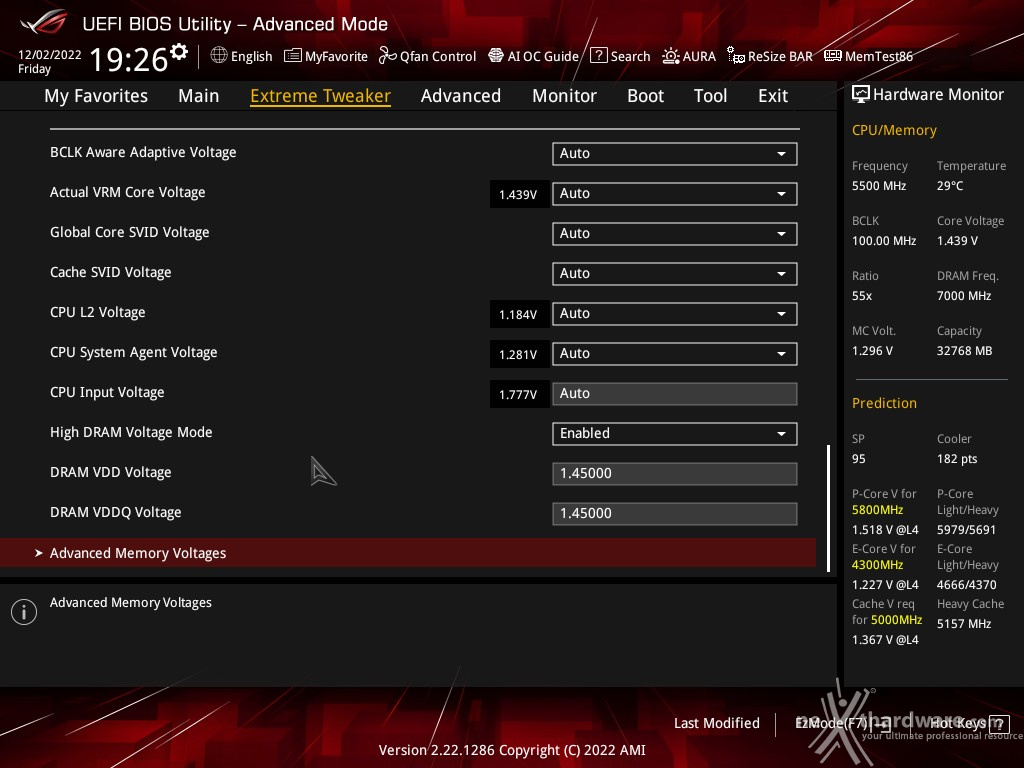Select the DRAM VDD Voltage label
This screenshot has width=1024, height=768.
(x=110, y=472)
